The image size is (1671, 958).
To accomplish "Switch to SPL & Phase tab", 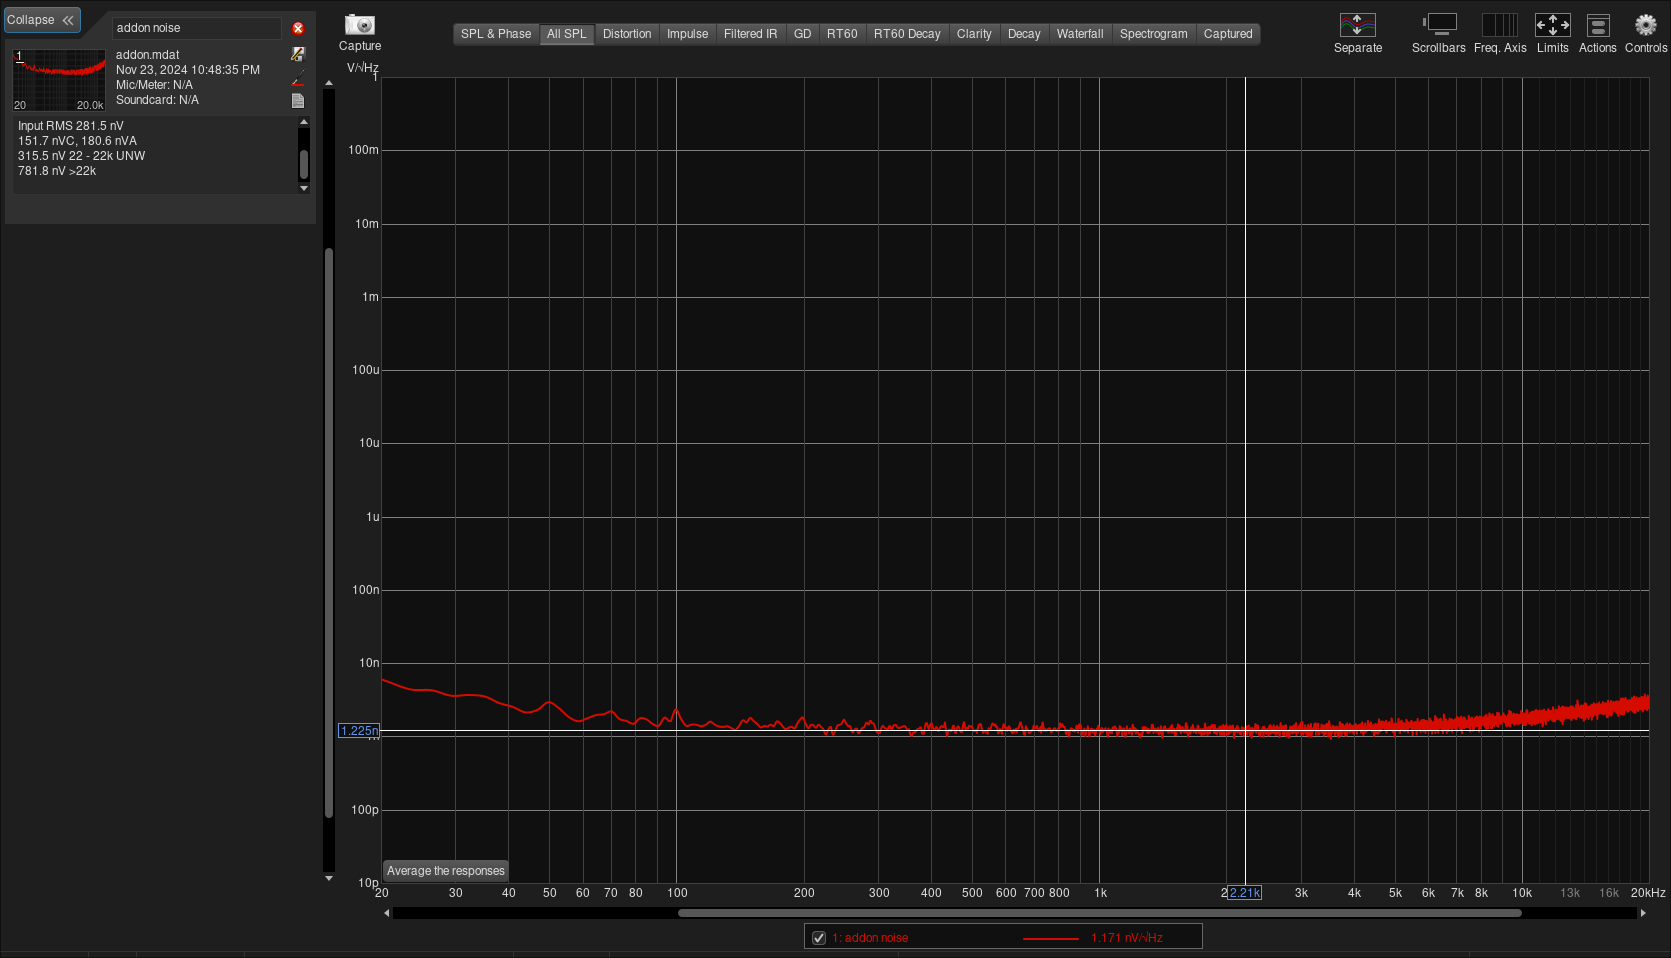I will point(496,34).
